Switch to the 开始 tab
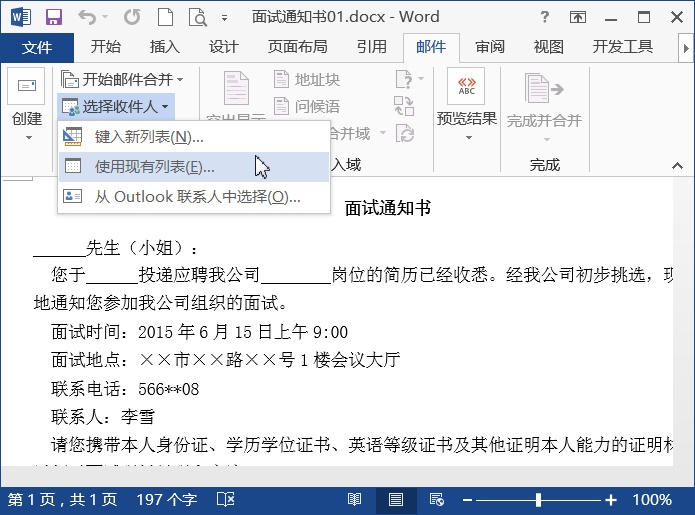Screen dimensions: 695x515 click(x=105, y=47)
